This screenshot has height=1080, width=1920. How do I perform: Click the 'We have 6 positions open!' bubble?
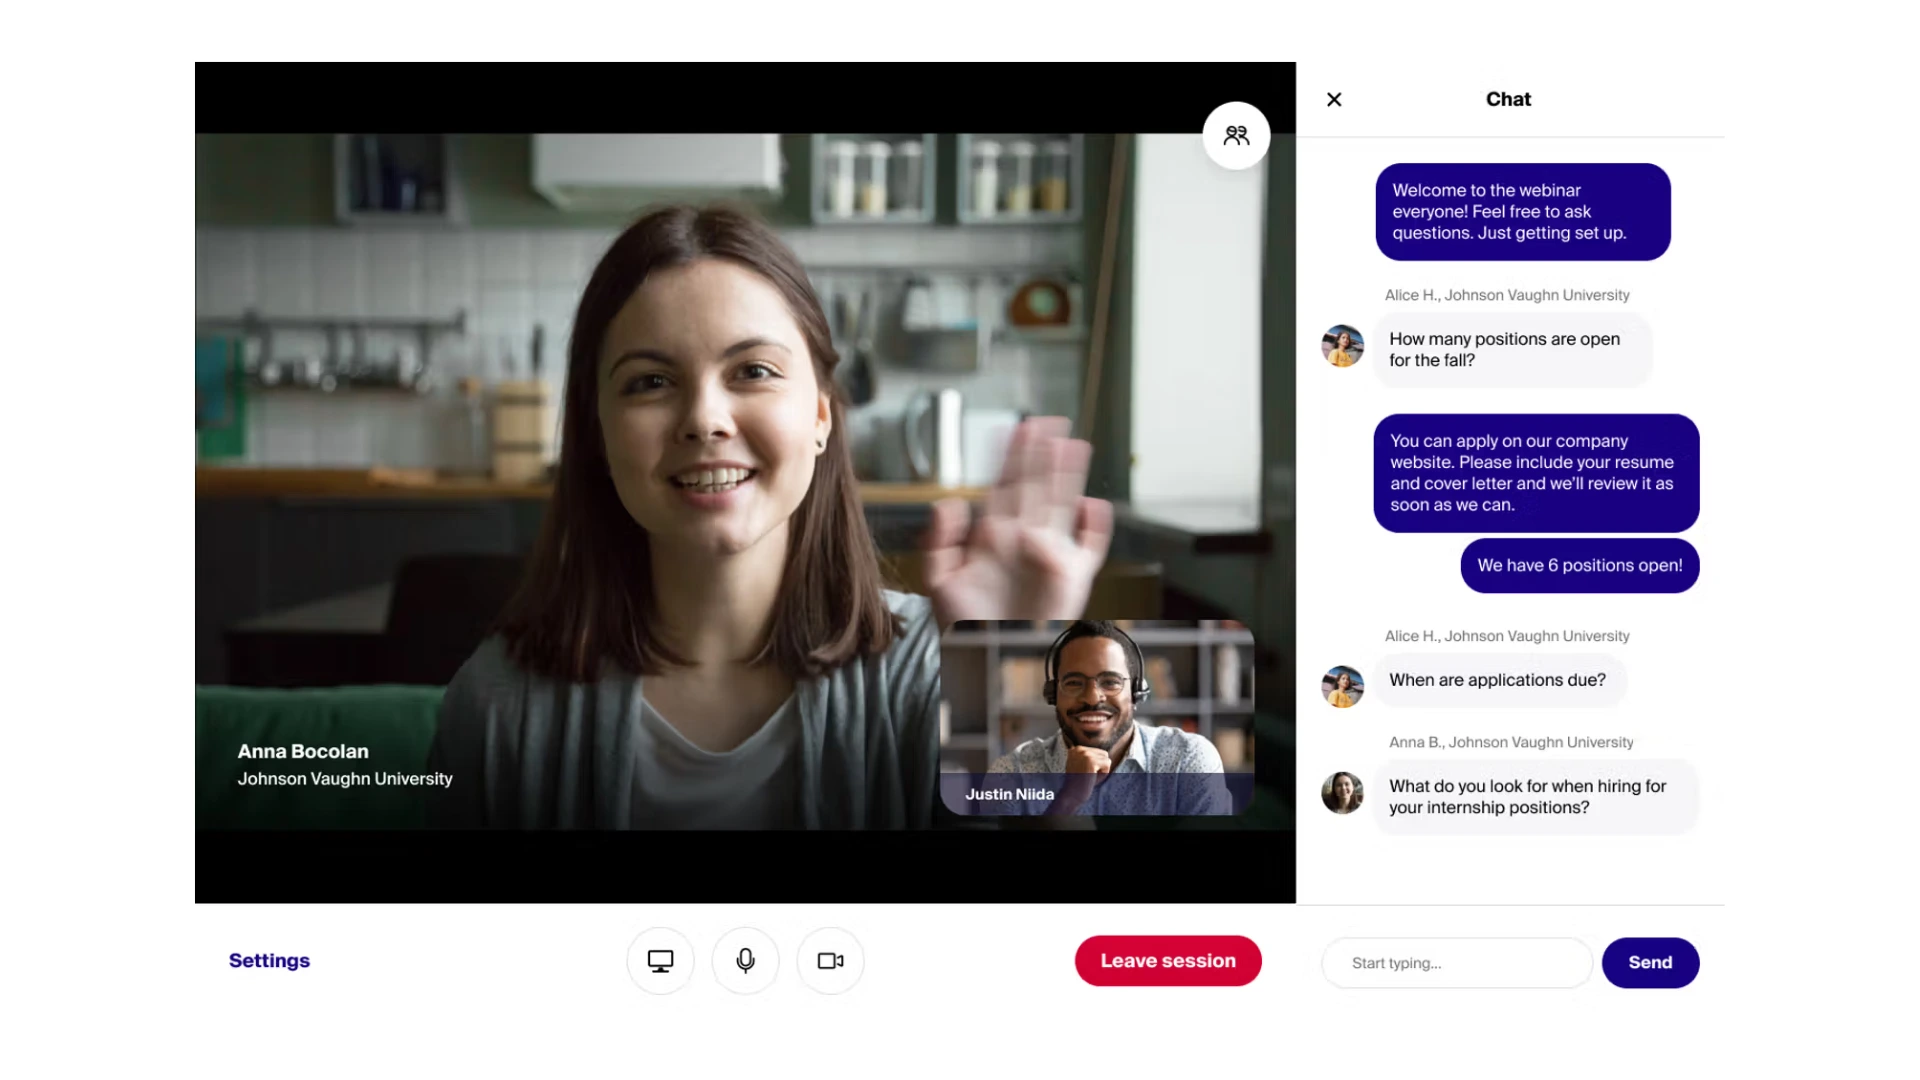1579,565
